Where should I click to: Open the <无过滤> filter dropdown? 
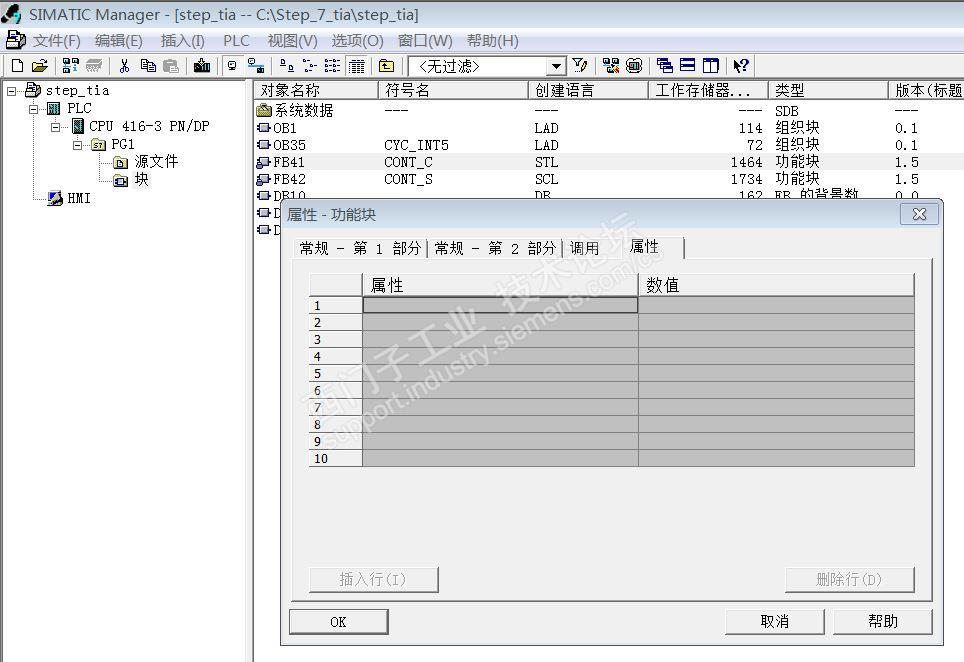tap(556, 66)
